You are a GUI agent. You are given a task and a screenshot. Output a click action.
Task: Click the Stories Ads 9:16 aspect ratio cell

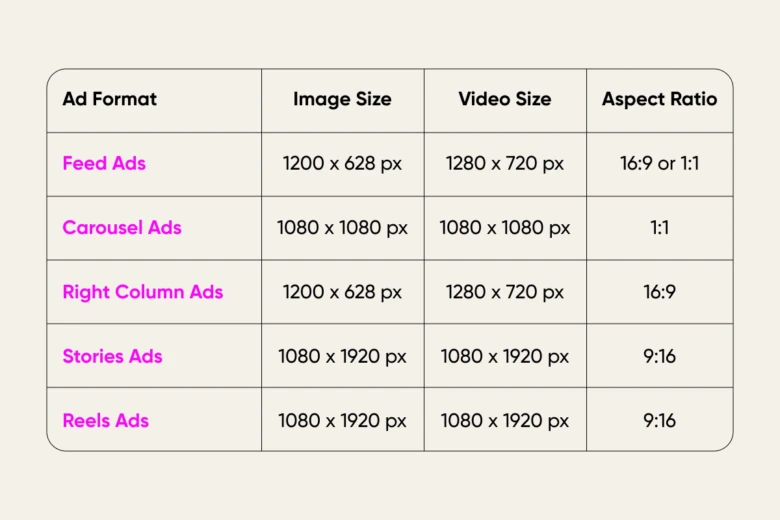tap(659, 356)
